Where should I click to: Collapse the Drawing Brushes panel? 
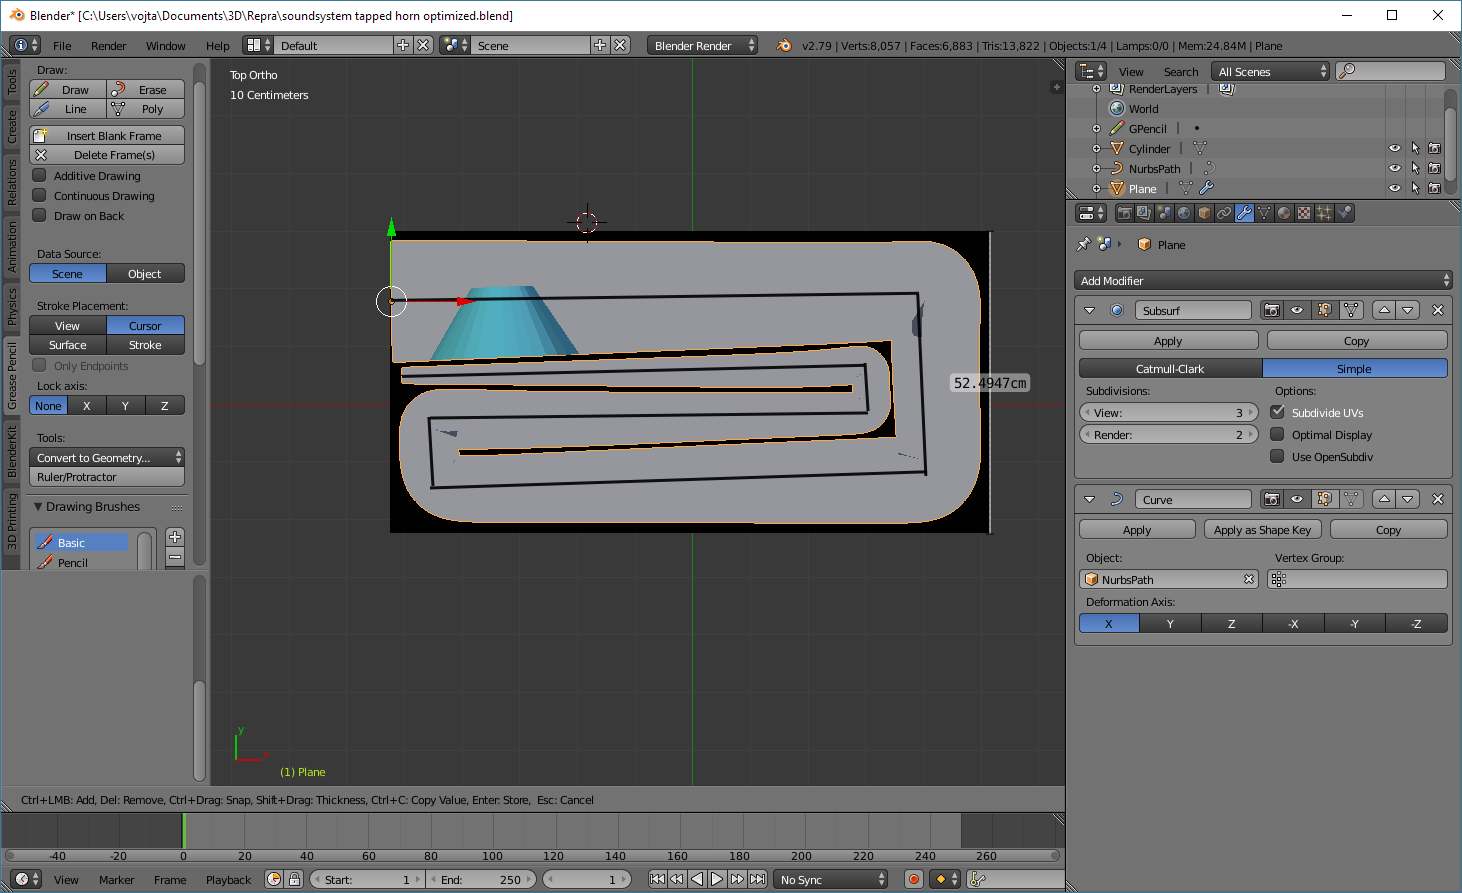38,506
